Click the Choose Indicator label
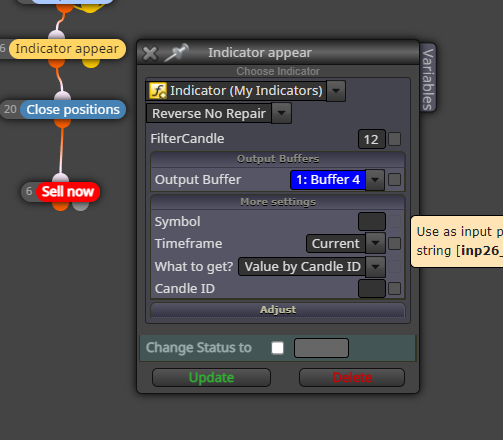503x440 pixels. pos(278,71)
